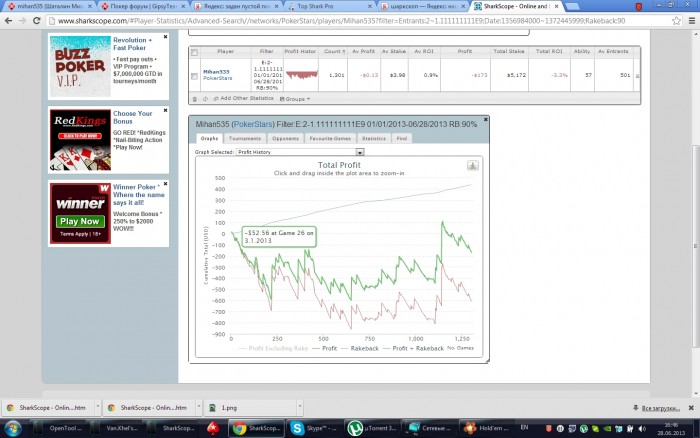
Task: Click the page vertical scrollbar
Action: [696, 246]
